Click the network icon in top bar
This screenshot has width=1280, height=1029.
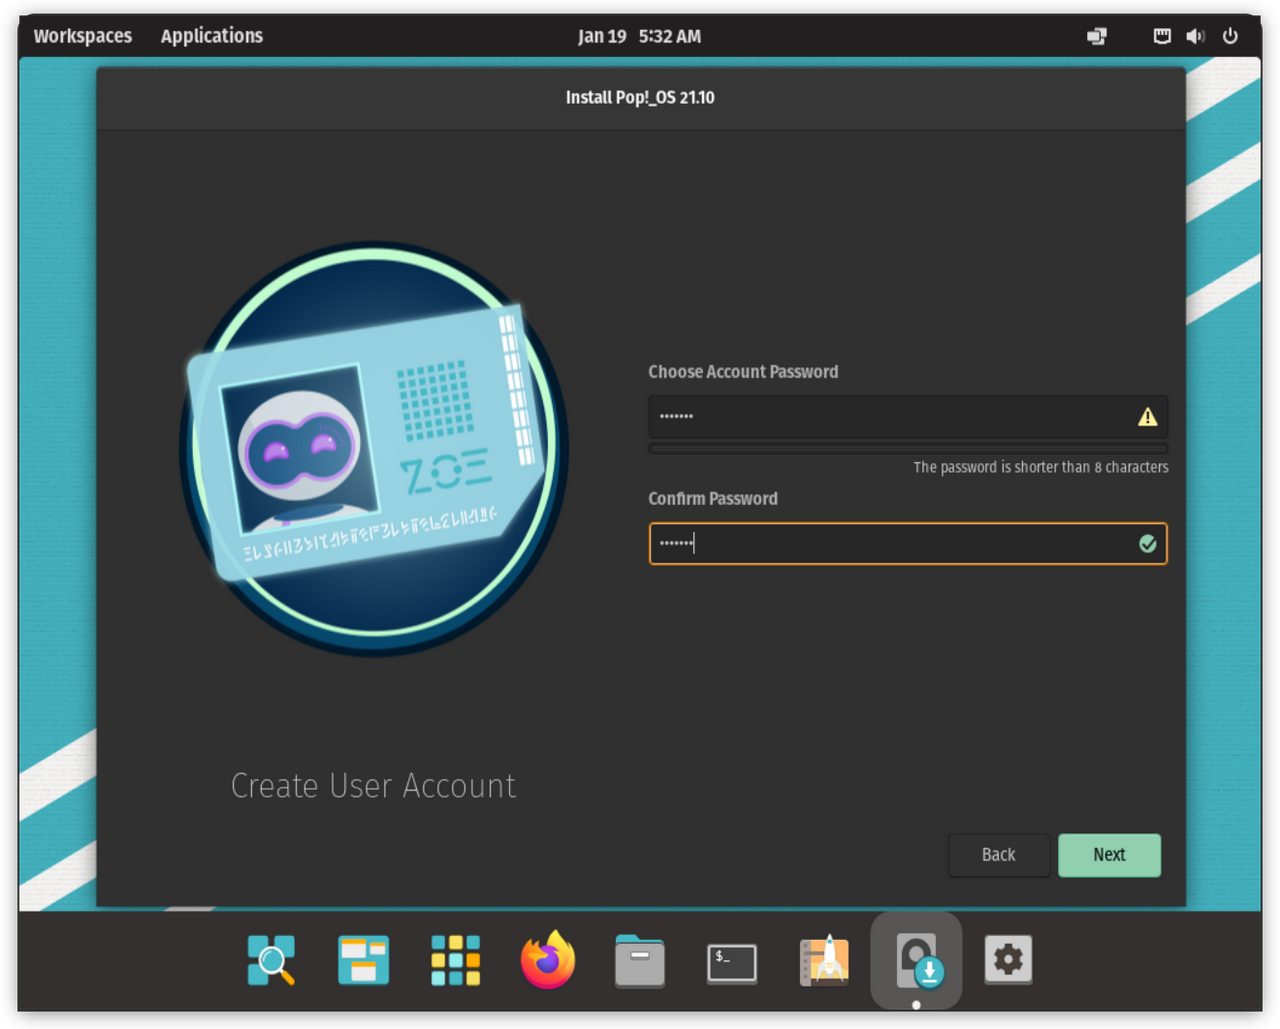click(1162, 36)
